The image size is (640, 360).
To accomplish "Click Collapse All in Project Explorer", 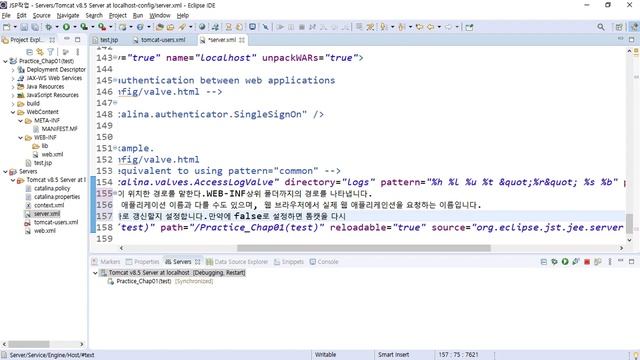I will pos(29,52).
